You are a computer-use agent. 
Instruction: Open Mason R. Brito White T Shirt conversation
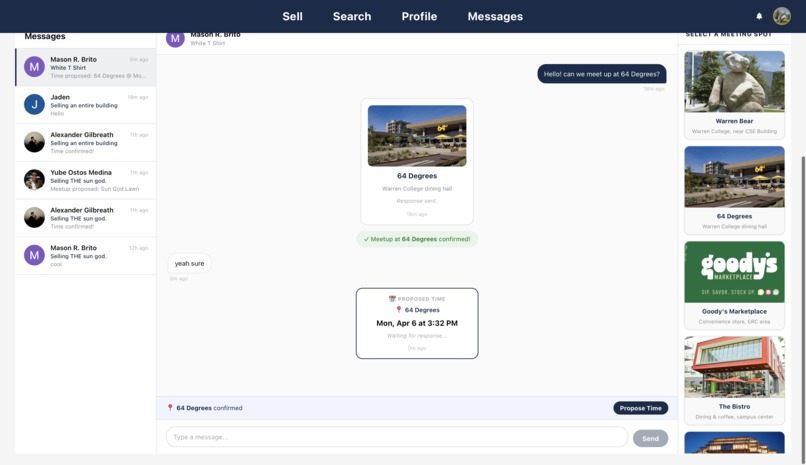click(86, 67)
